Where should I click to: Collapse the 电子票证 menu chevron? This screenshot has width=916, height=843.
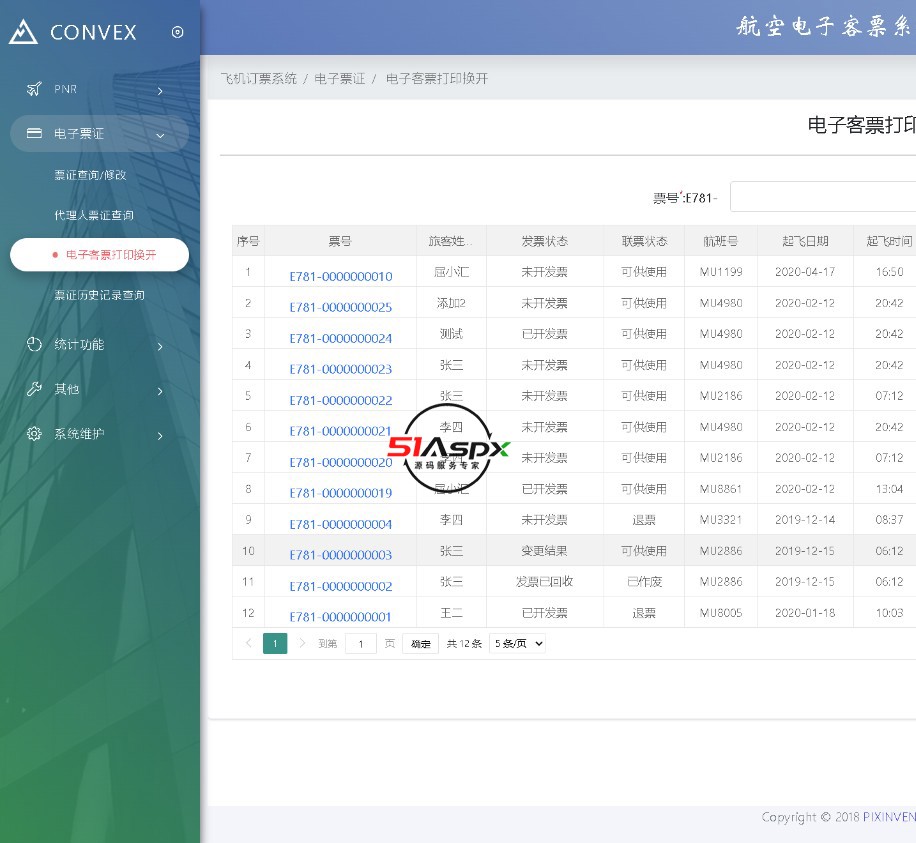pyautogui.click(x=160, y=136)
